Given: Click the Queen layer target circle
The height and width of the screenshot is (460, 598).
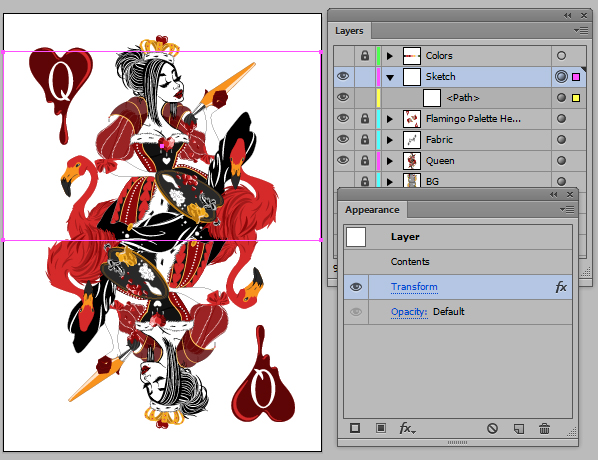Looking at the screenshot, I should [561, 161].
